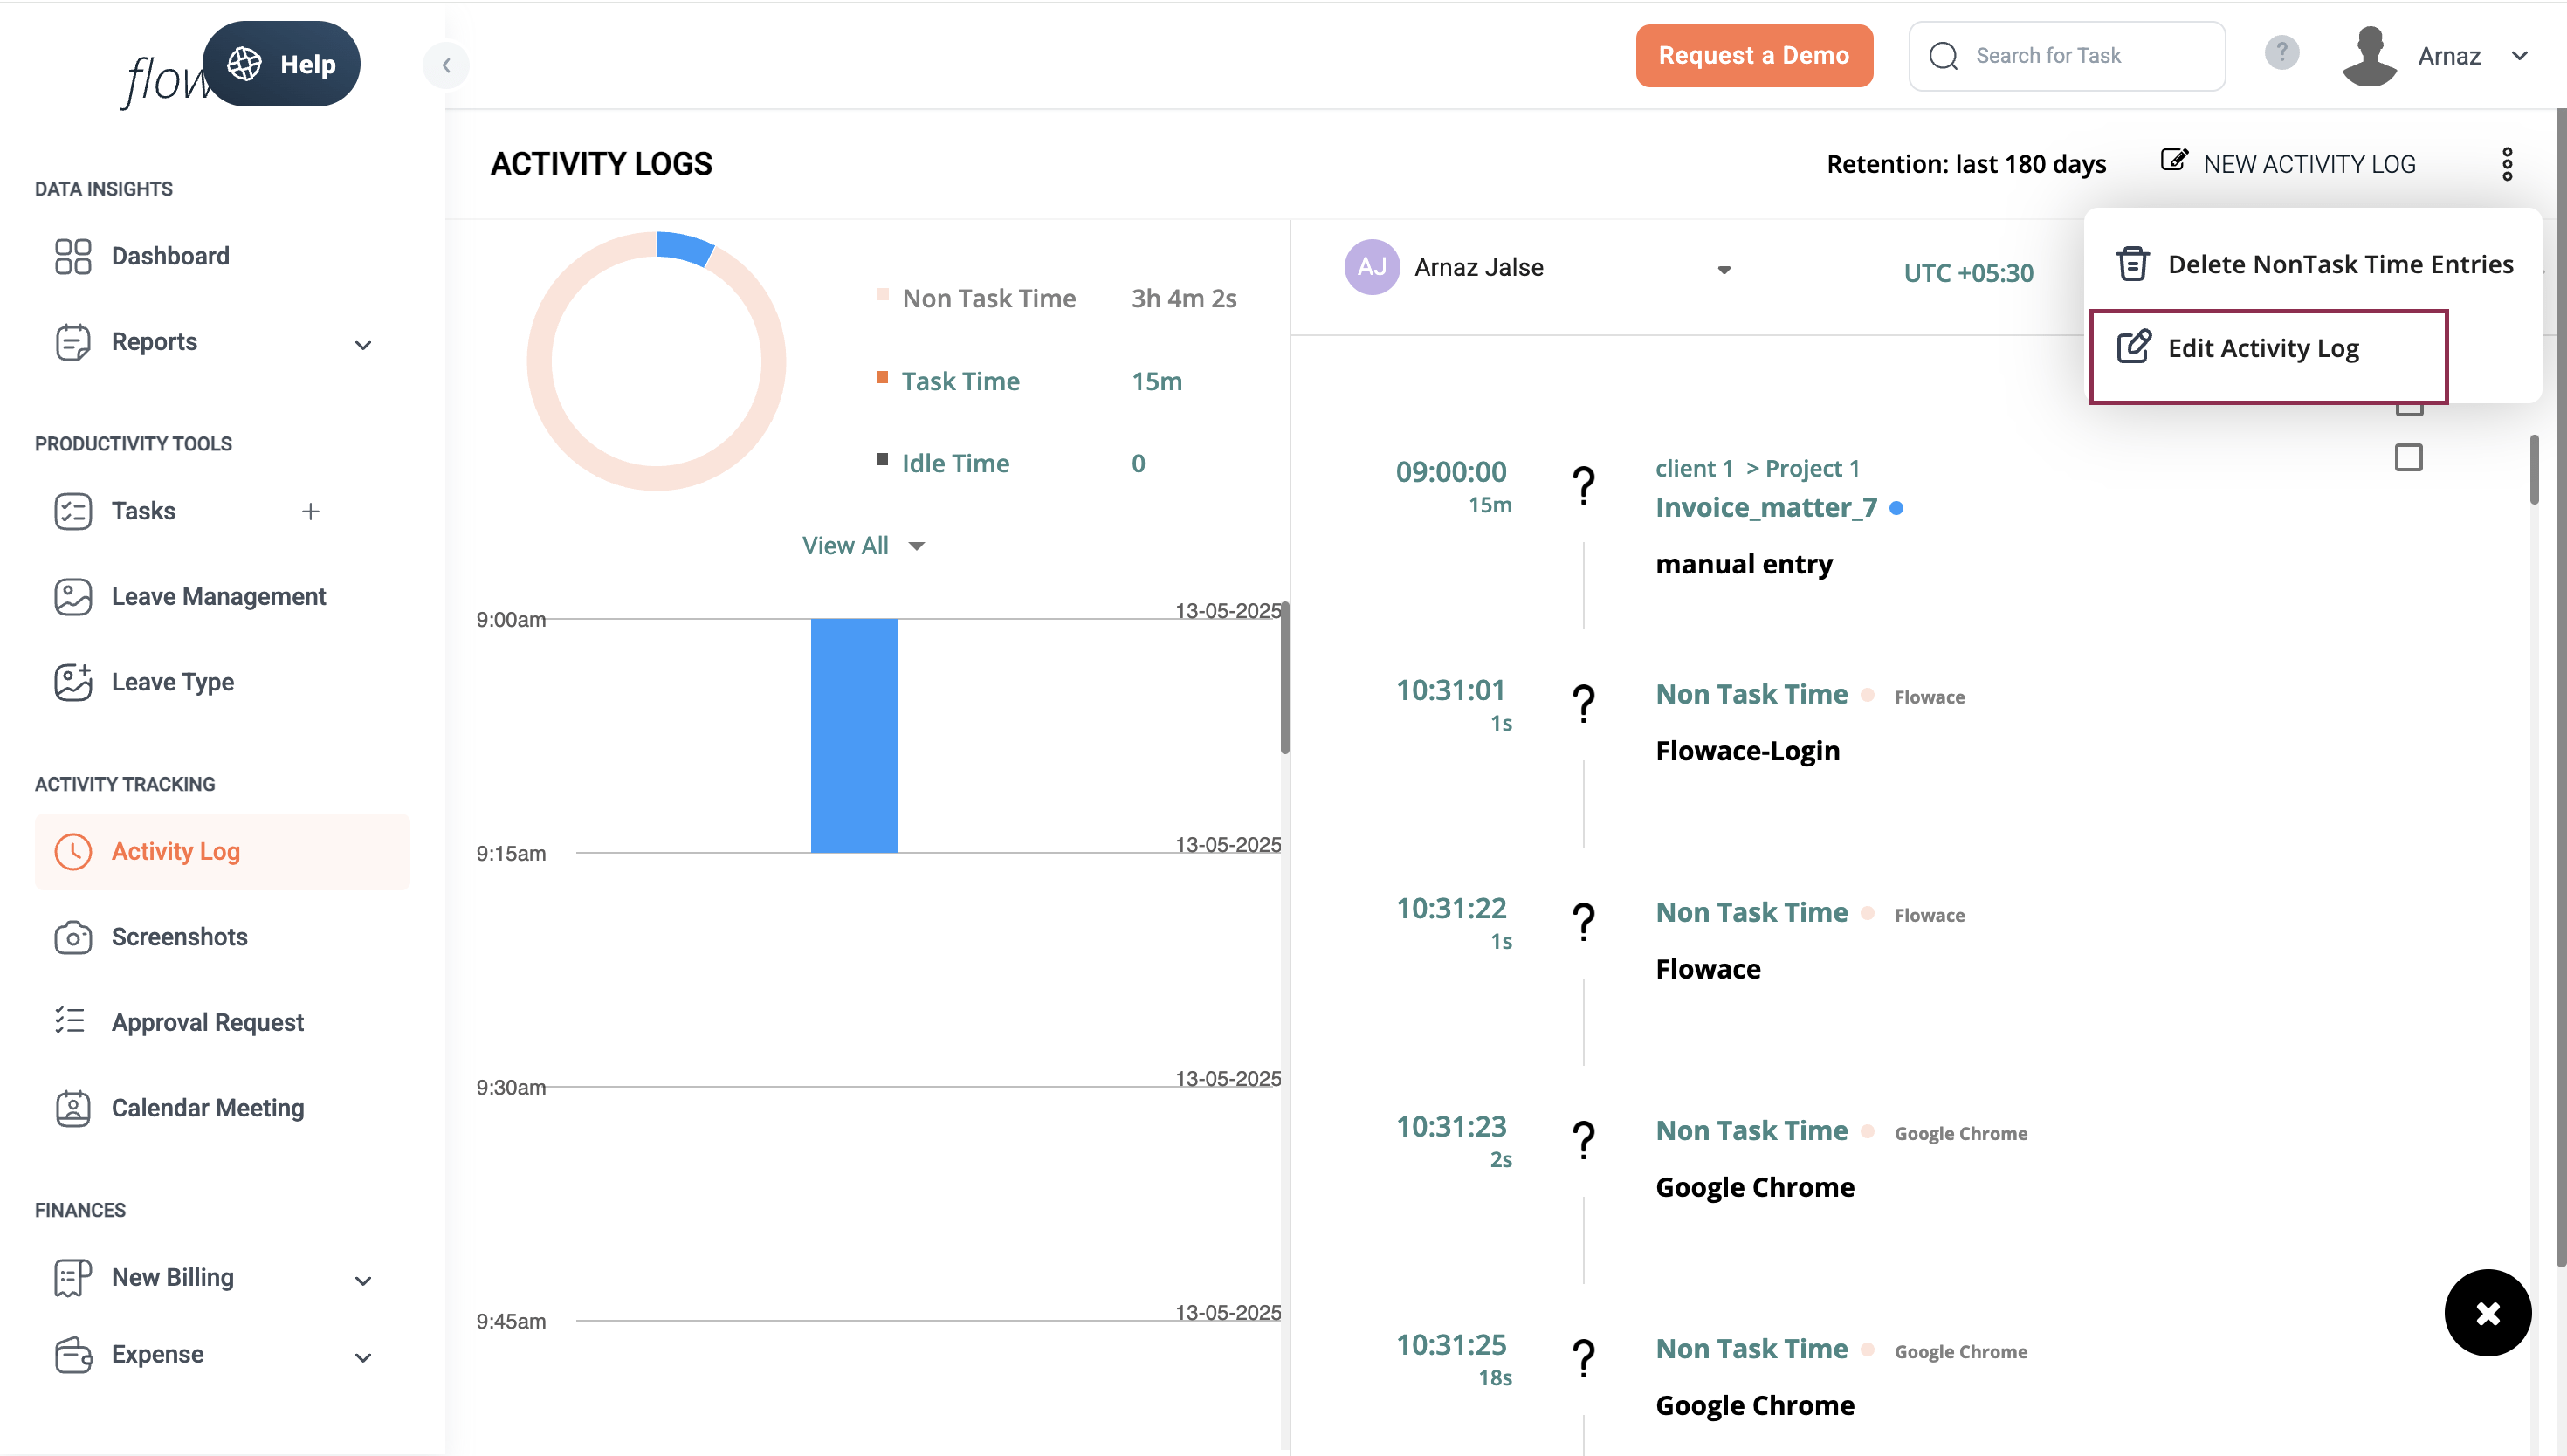
Task: Expand the View All dropdown
Action: click(863, 546)
